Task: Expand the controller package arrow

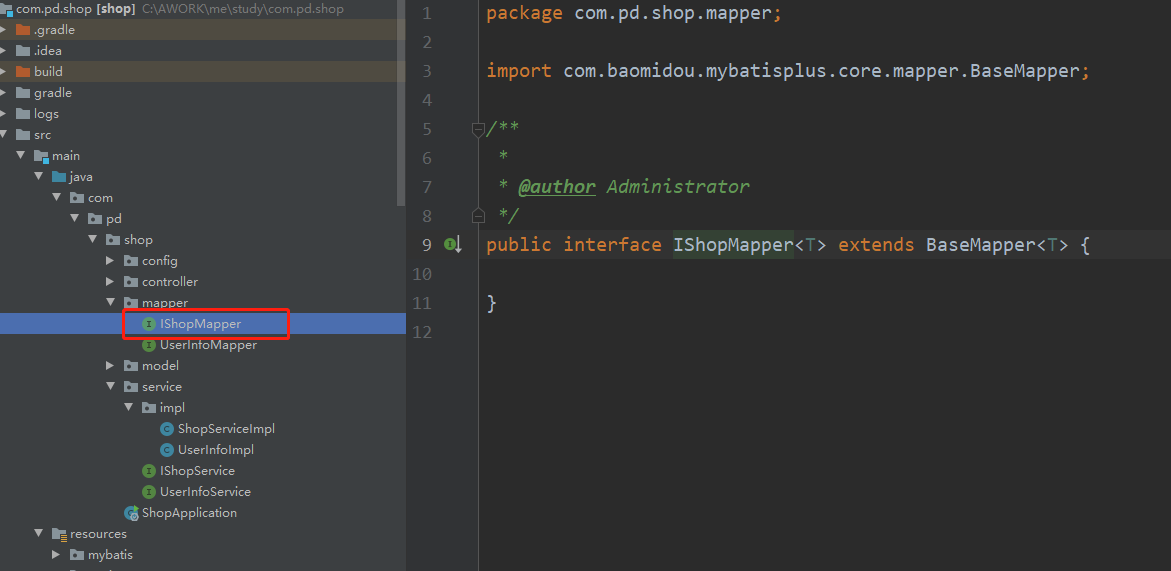Action: coord(110,281)
